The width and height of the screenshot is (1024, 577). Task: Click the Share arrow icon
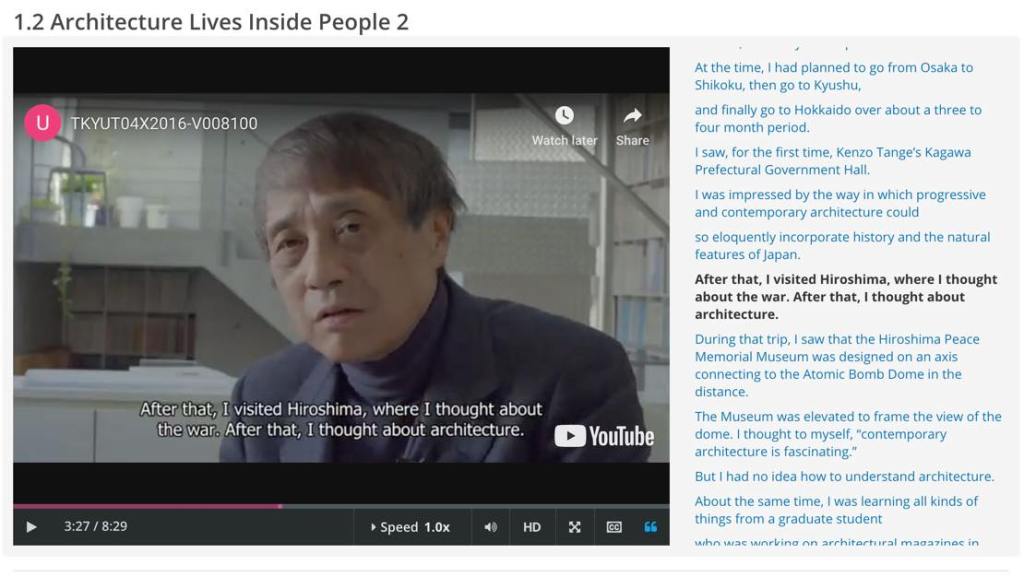click(632, 125)
